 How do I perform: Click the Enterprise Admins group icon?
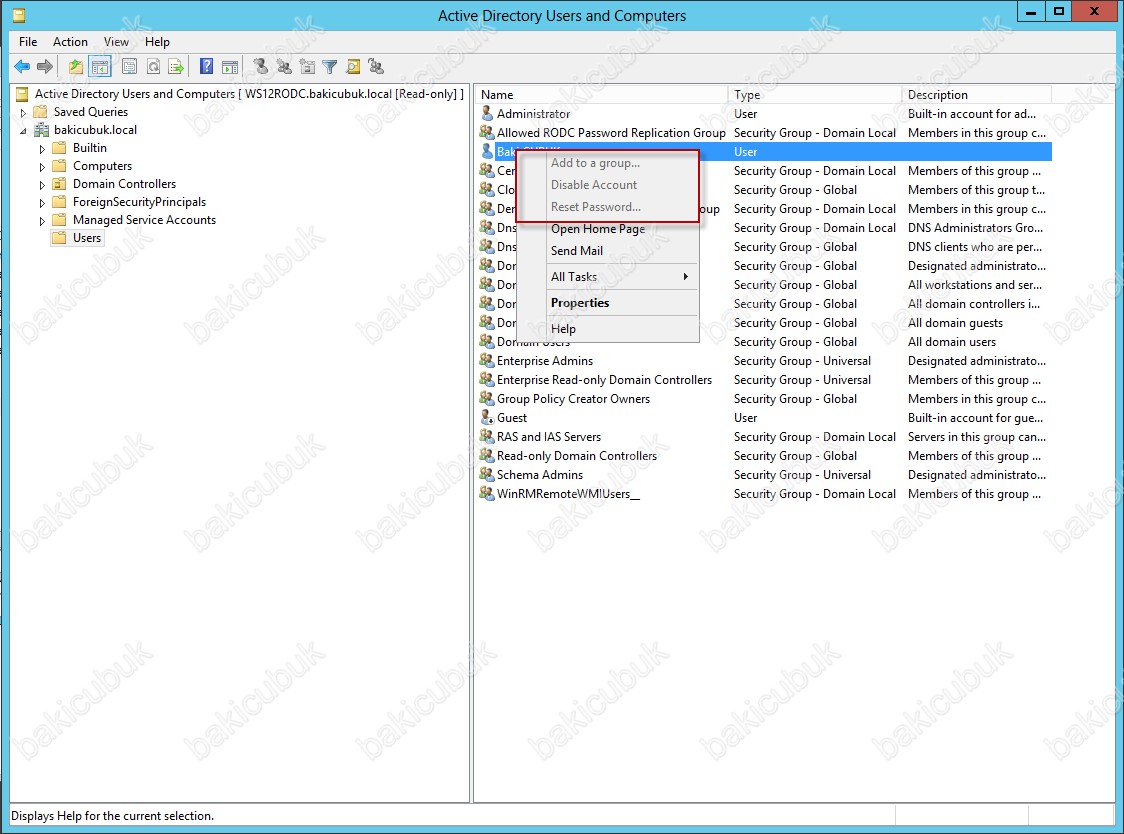pos(487,360)
